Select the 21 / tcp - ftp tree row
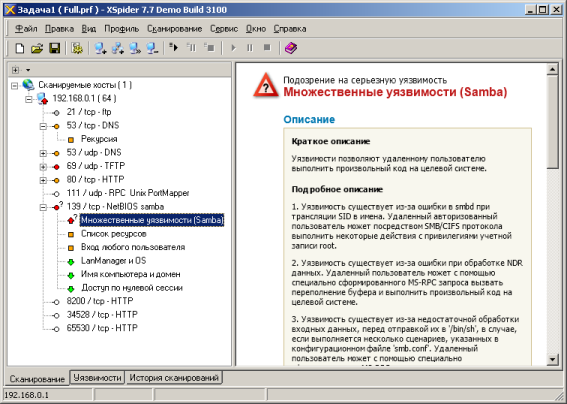The width and height of the screenshot is (567, 404). [x=89, y=112]
